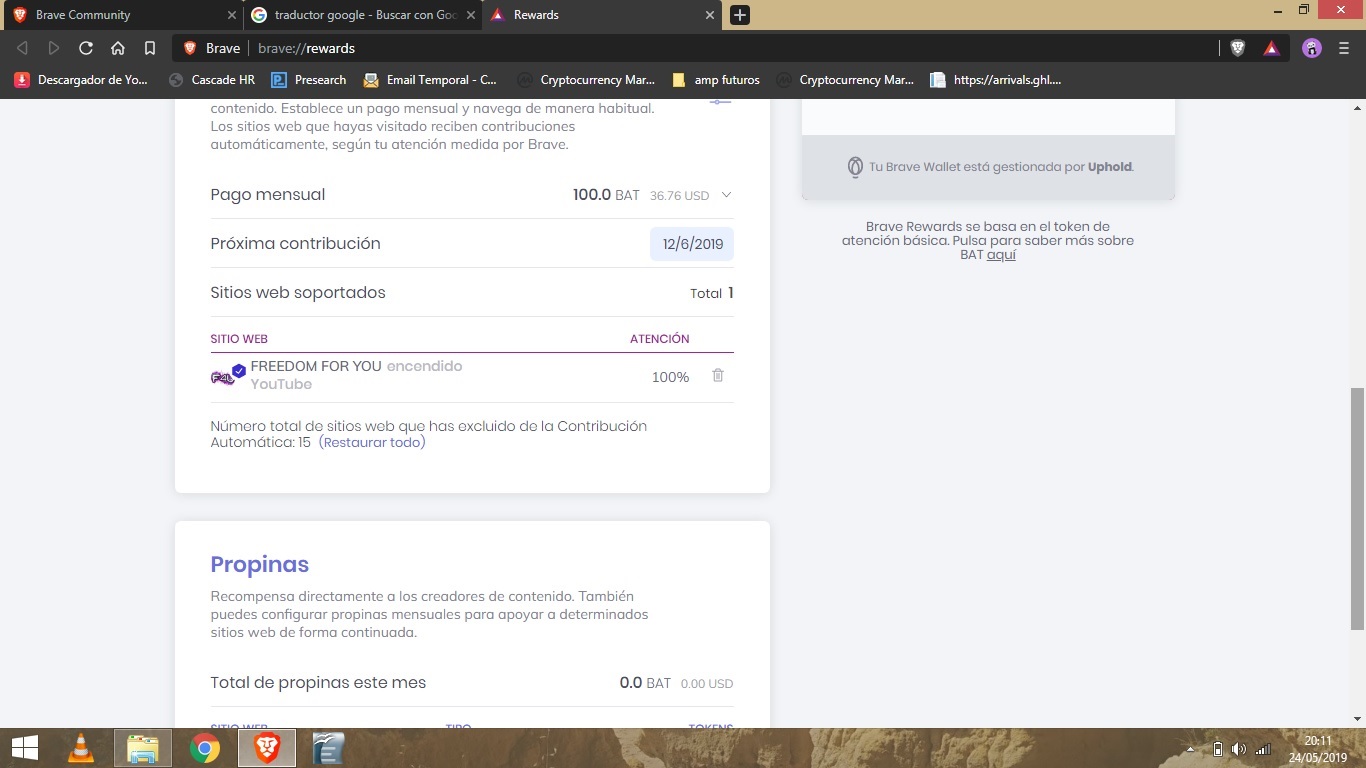The width and height of the screenshot is (1366, 768).
Task: Select the Rewards tab
Action: pos(602,15)
